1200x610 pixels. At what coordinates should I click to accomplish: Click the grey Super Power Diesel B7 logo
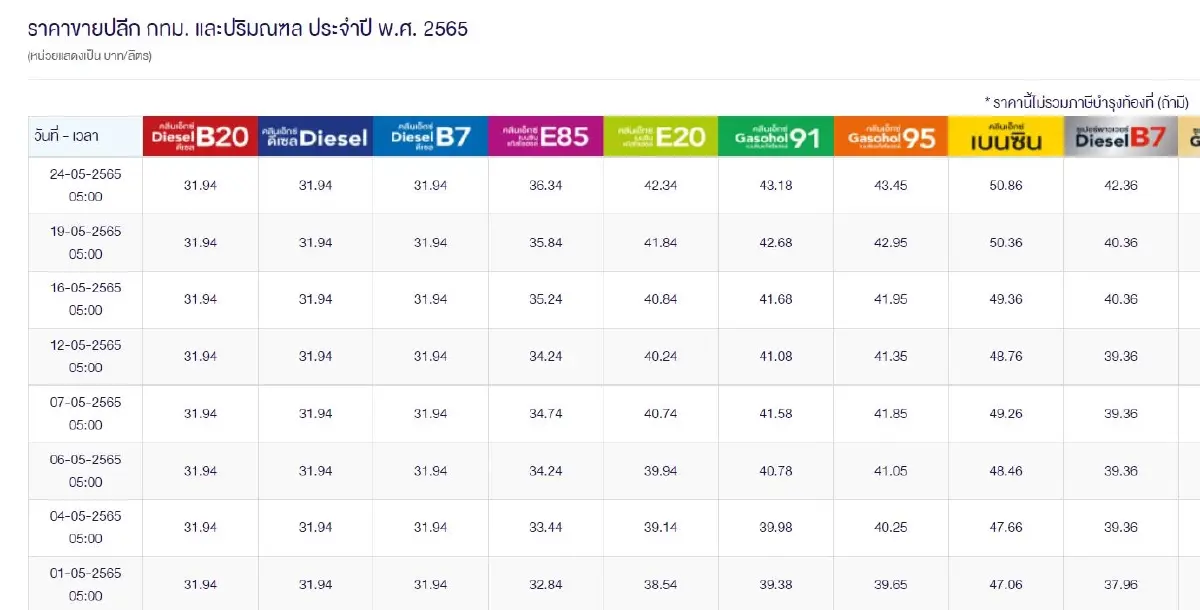coord(1121,136)
